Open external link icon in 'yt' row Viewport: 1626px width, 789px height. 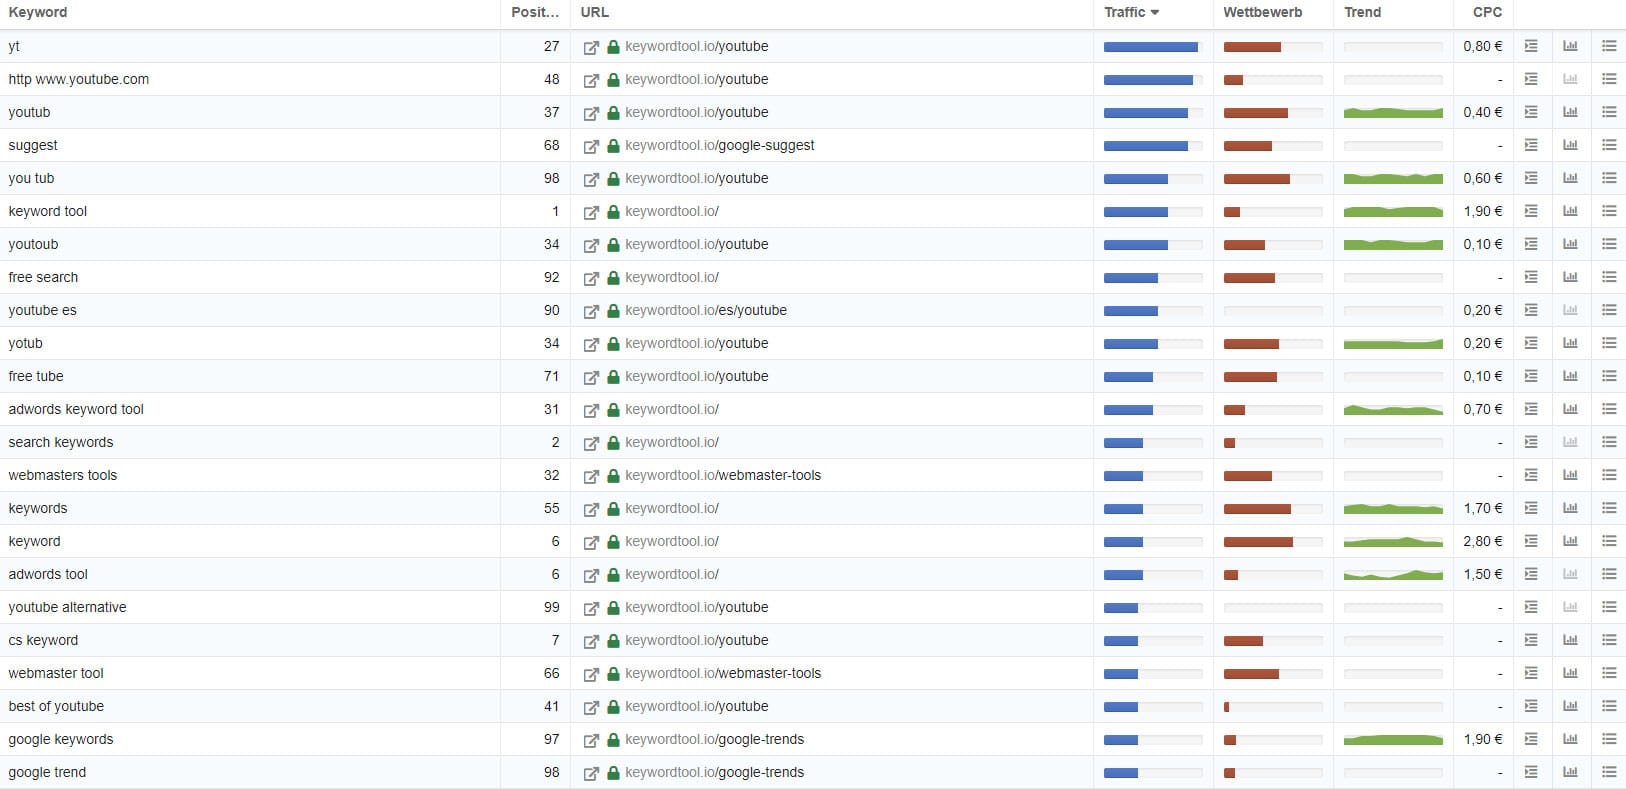click(x=591, y=47)
